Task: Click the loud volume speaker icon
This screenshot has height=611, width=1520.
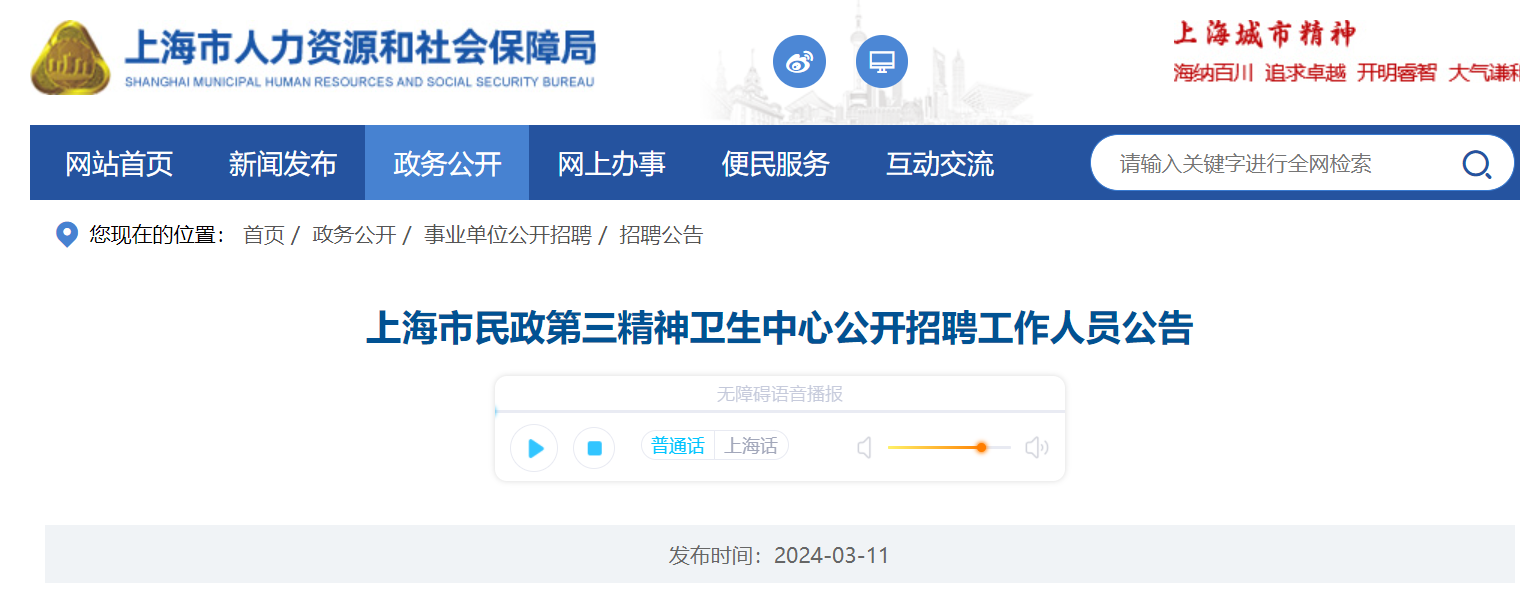Action: pyautogui.click(x=1036, y=448)
